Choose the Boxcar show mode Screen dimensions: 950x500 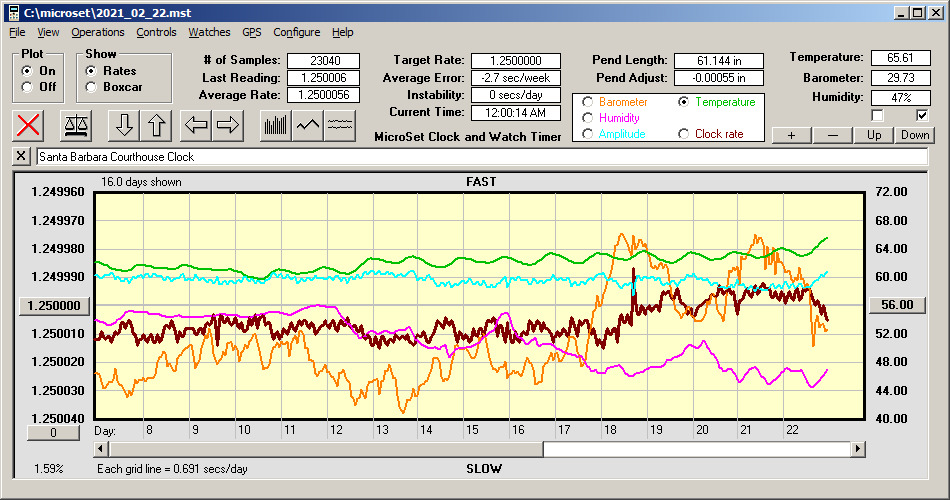92,87
